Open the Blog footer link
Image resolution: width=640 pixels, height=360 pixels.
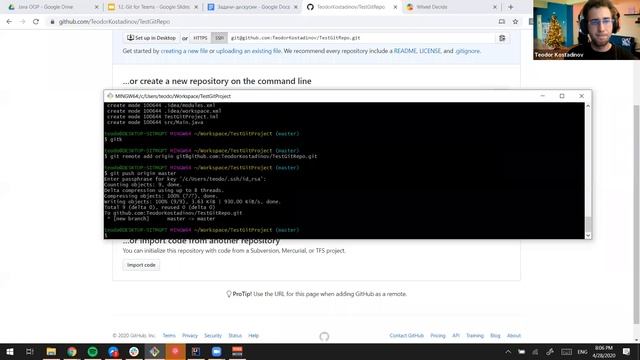(495, 336)
